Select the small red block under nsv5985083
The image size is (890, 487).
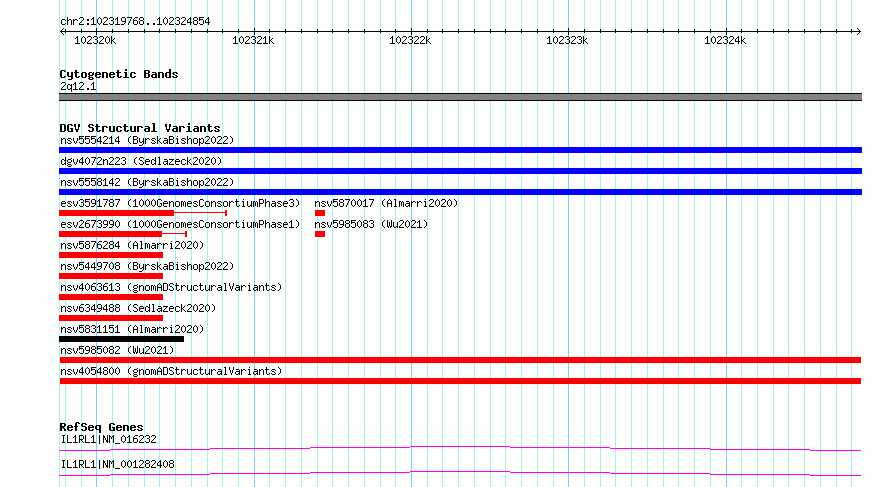coord(320,234)
